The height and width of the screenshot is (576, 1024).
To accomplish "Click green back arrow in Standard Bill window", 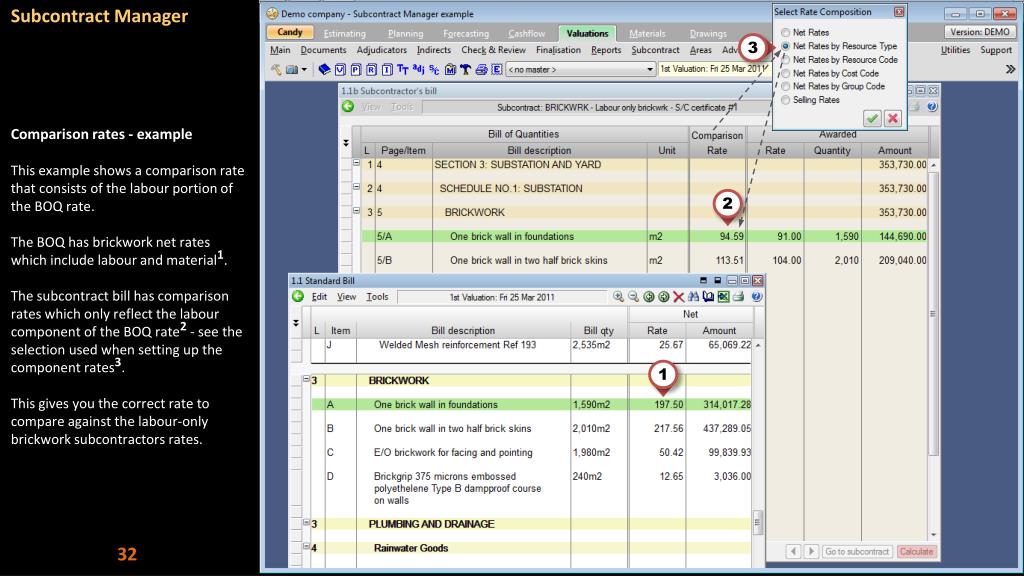I will pyautogui.click(x=298, y=296).
